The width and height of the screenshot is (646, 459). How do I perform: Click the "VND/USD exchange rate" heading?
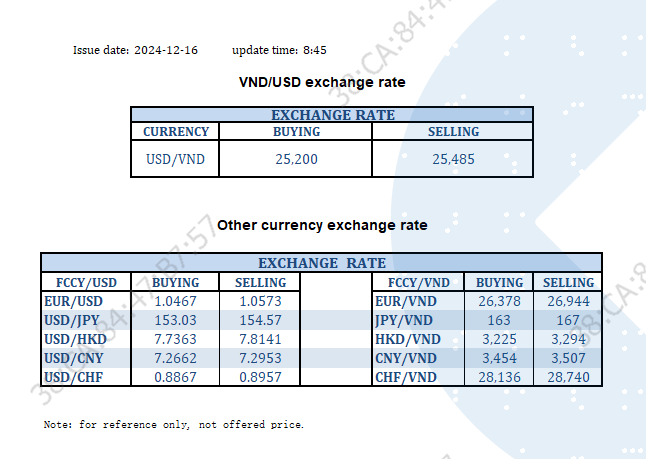tap(322, 81)
